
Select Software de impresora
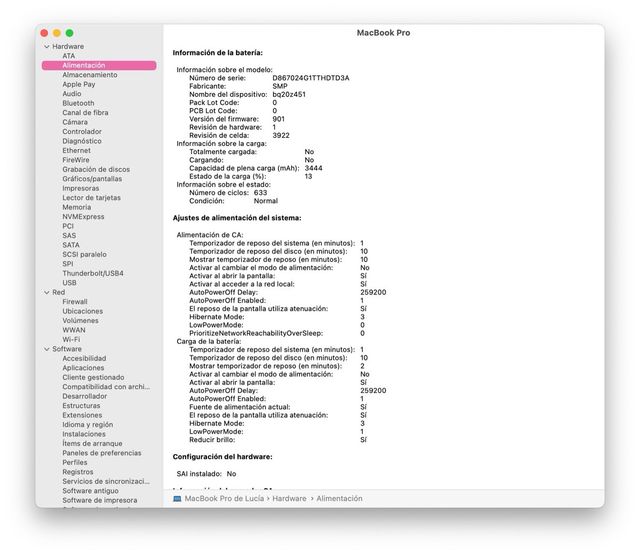click(100, 500)
